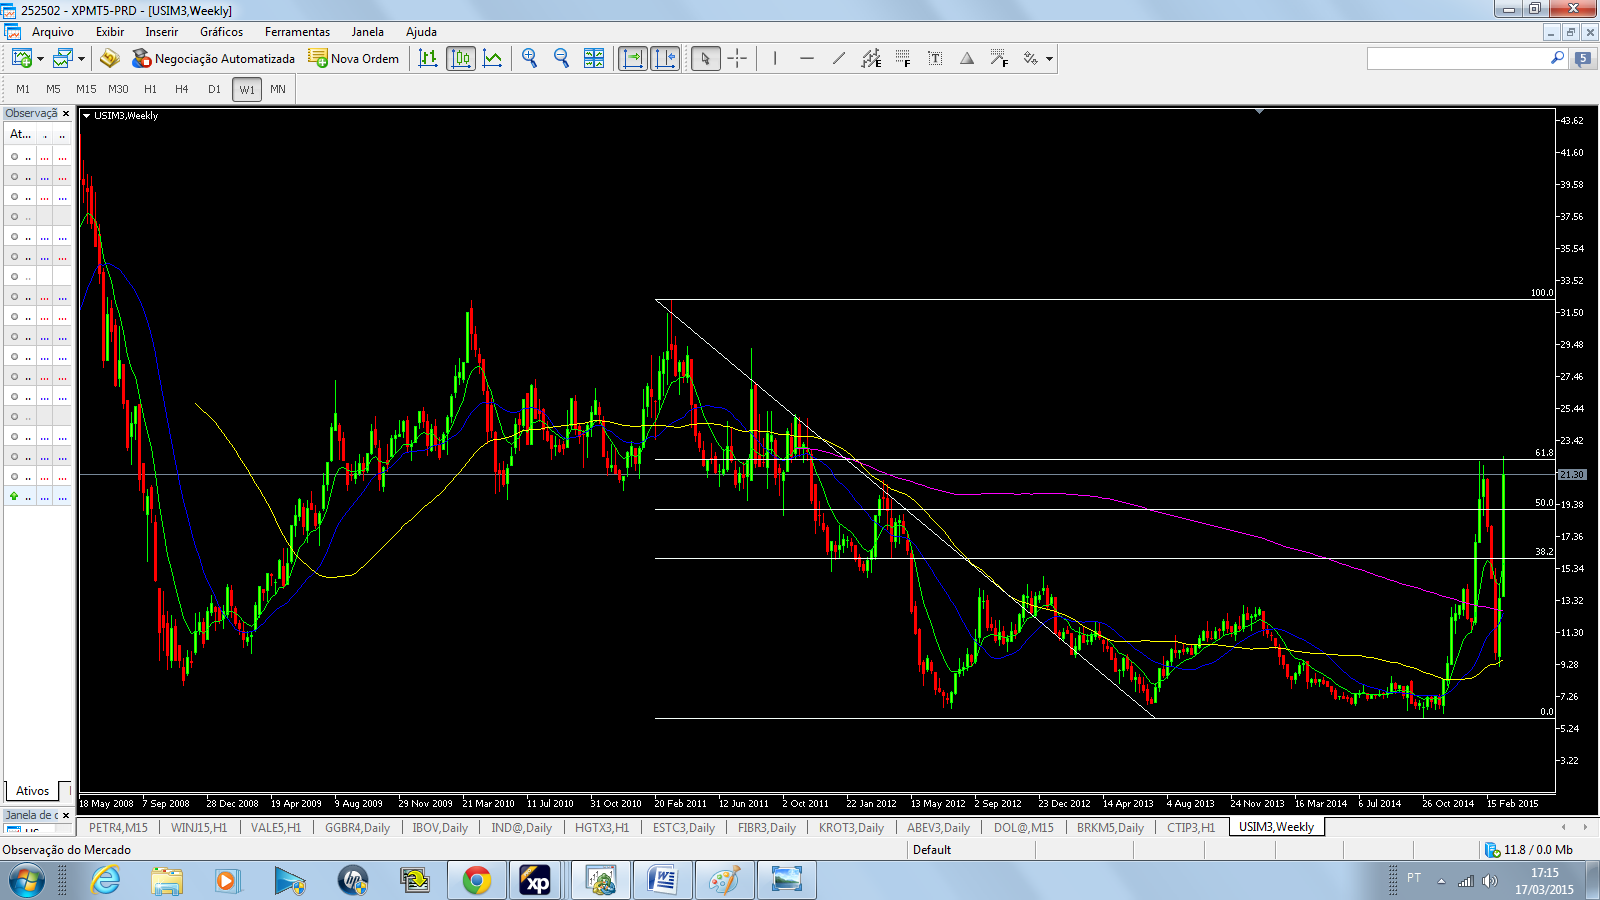Select the Trendline drawing tool
Screen dimensions: 1600x900
tap(839, 58)
